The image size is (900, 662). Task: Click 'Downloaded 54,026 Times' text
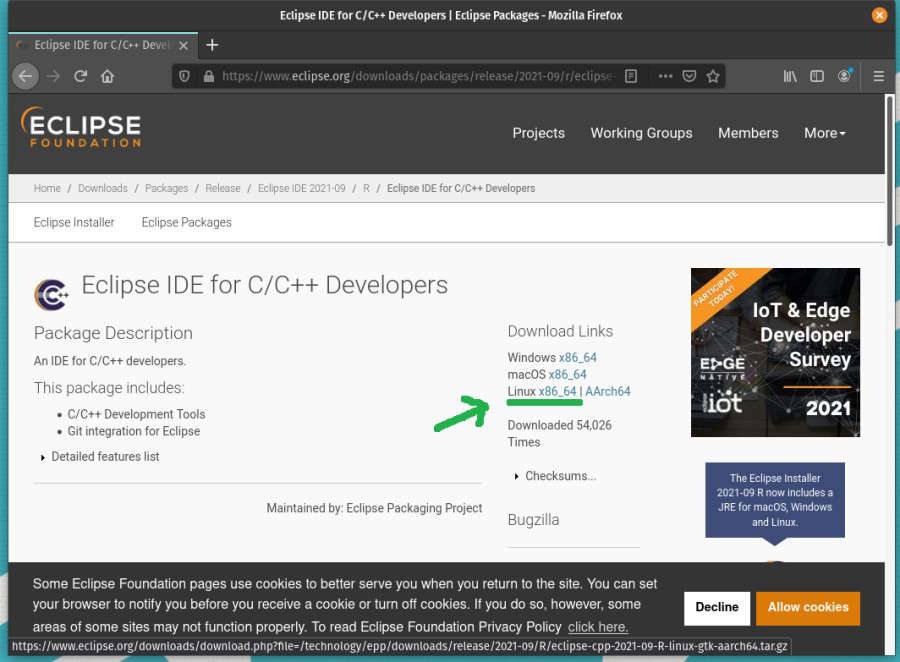560,433
